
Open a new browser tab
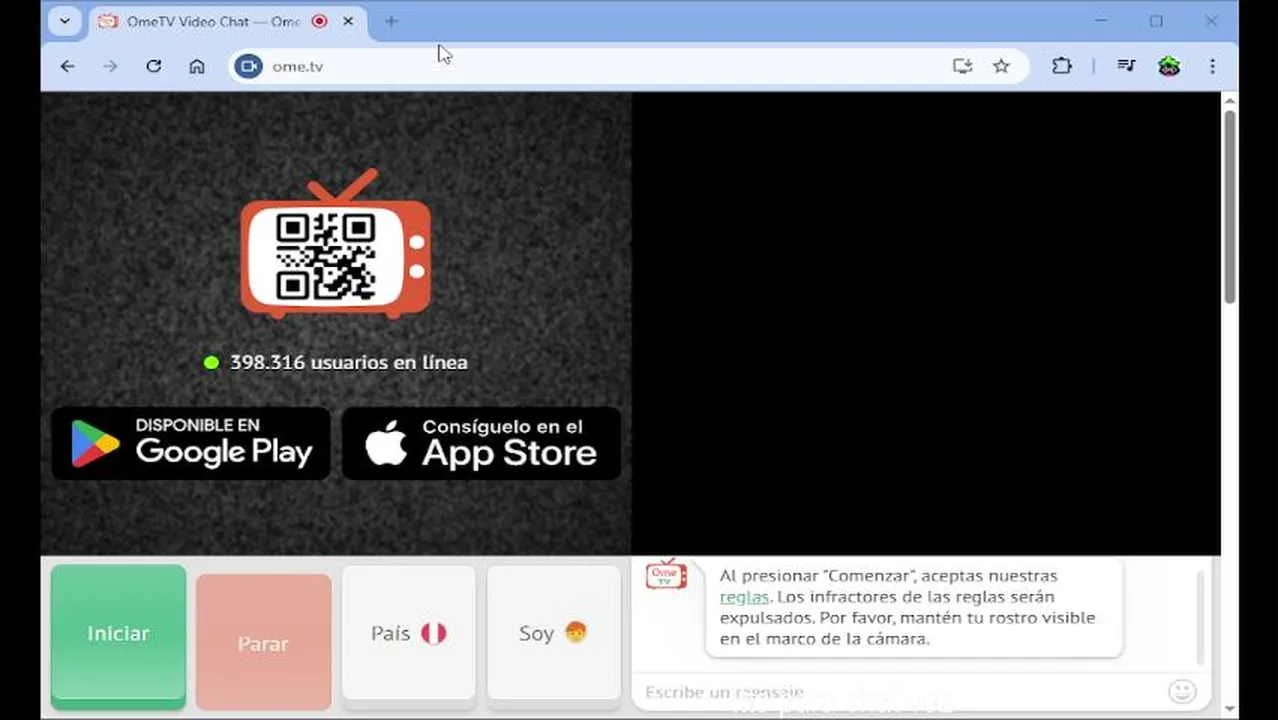coord(391,21)
